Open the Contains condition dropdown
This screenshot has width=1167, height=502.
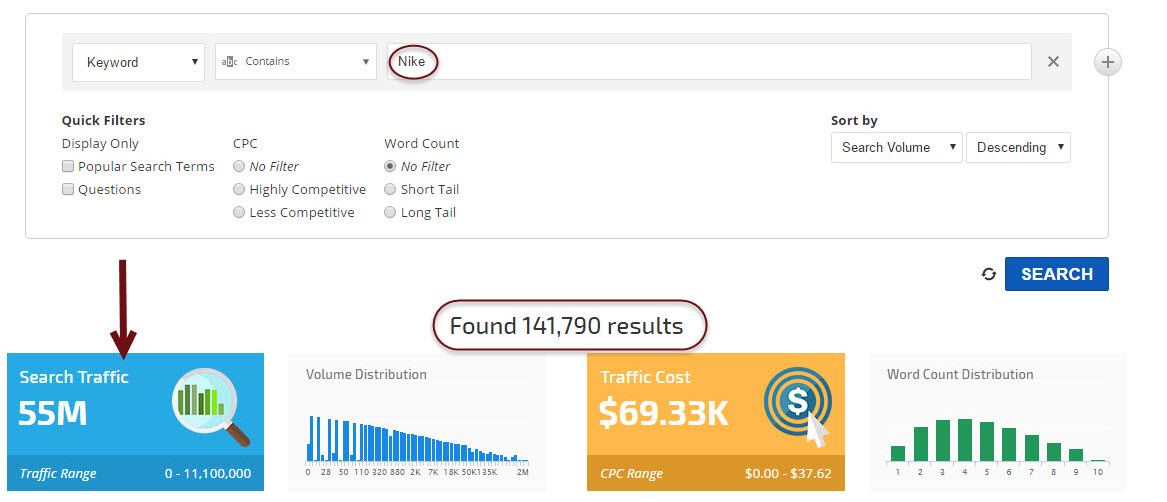click(x=295, y=62)
